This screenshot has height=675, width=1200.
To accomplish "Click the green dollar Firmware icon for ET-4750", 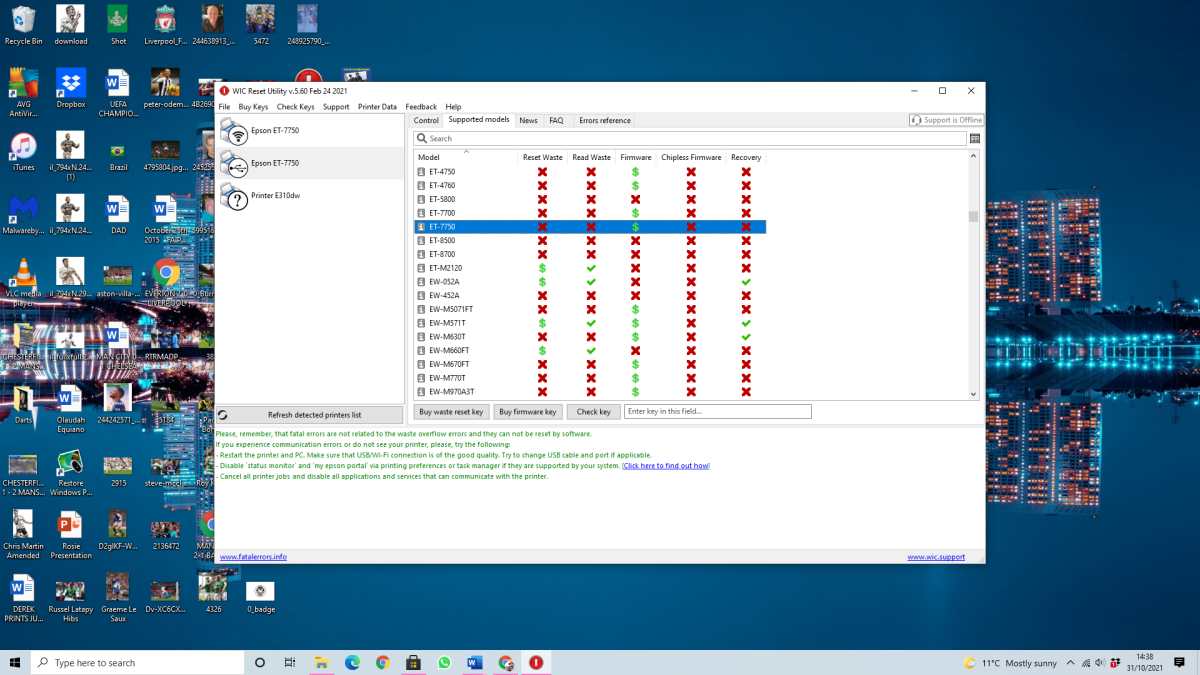I will 635,172.
